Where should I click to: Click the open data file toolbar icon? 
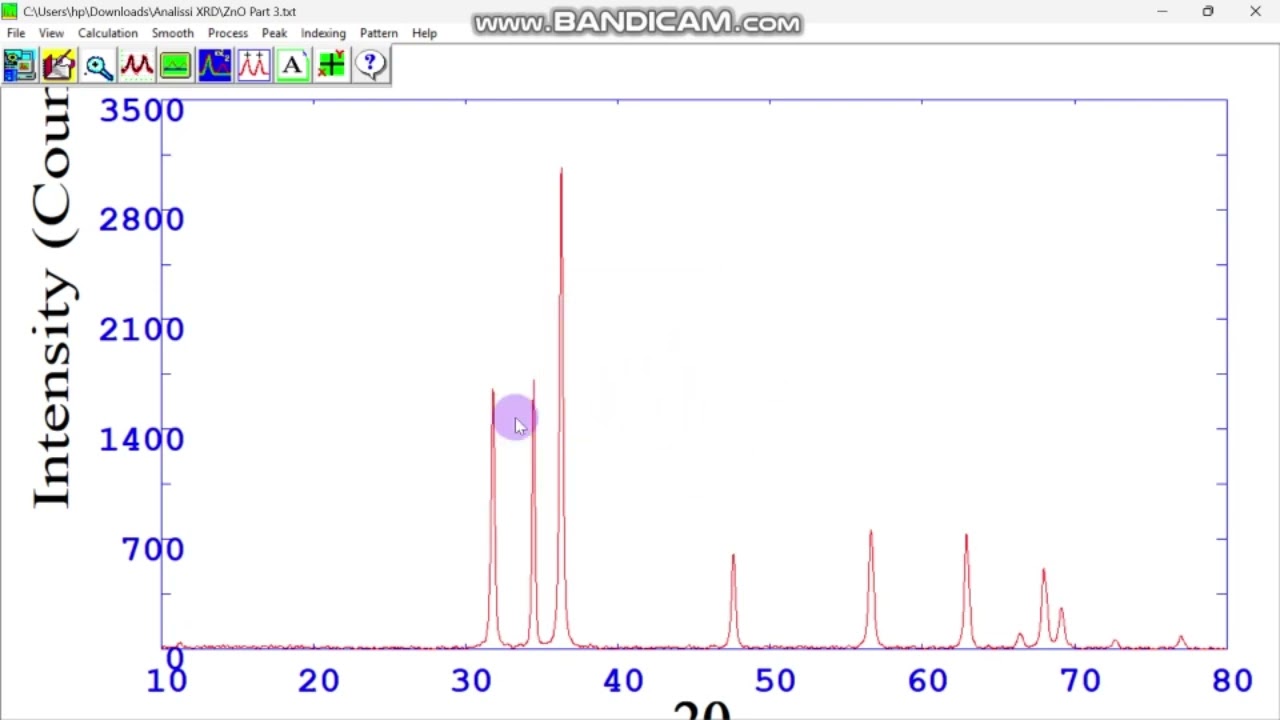click(19, 66)
